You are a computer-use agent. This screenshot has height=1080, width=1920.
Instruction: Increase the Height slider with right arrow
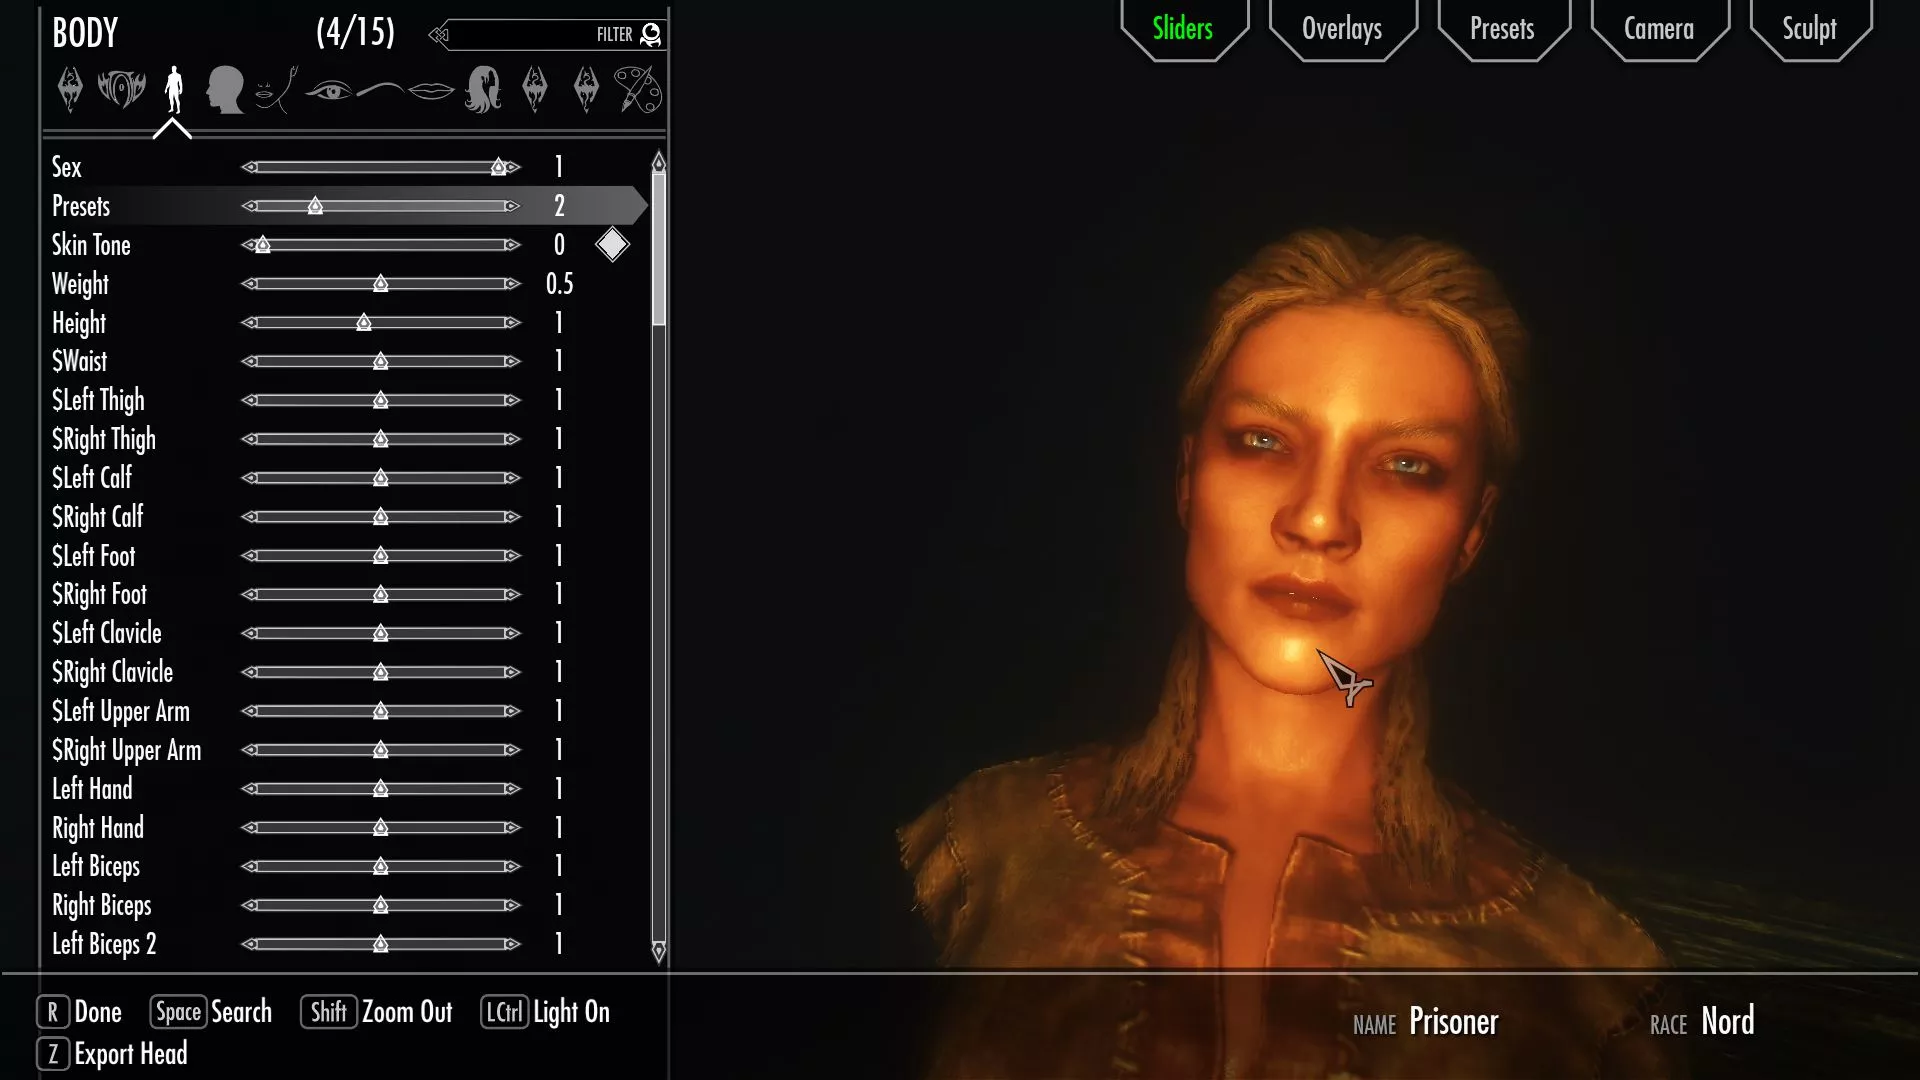512,323
